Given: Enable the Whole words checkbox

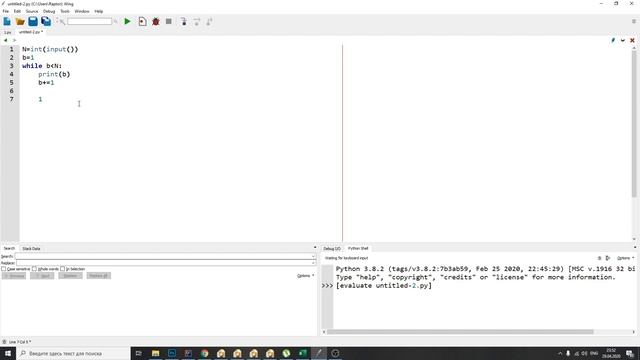Looking at the screenshot, I should click(35, 269).
